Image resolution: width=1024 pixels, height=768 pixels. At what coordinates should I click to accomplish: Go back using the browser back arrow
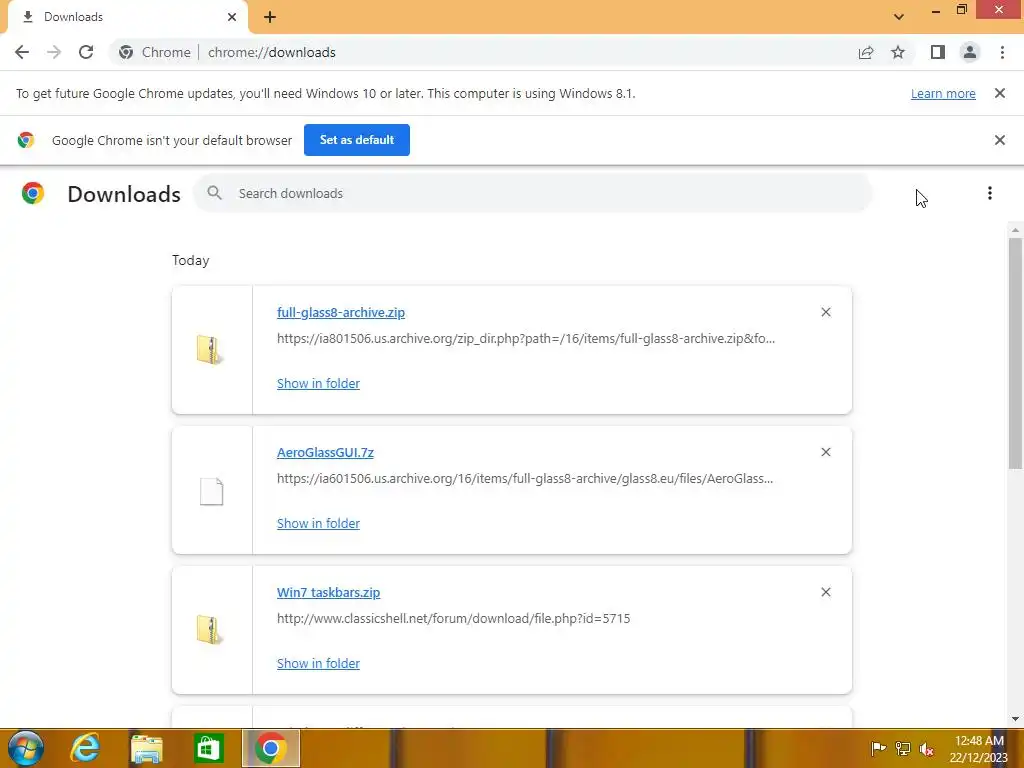[22, 52]
